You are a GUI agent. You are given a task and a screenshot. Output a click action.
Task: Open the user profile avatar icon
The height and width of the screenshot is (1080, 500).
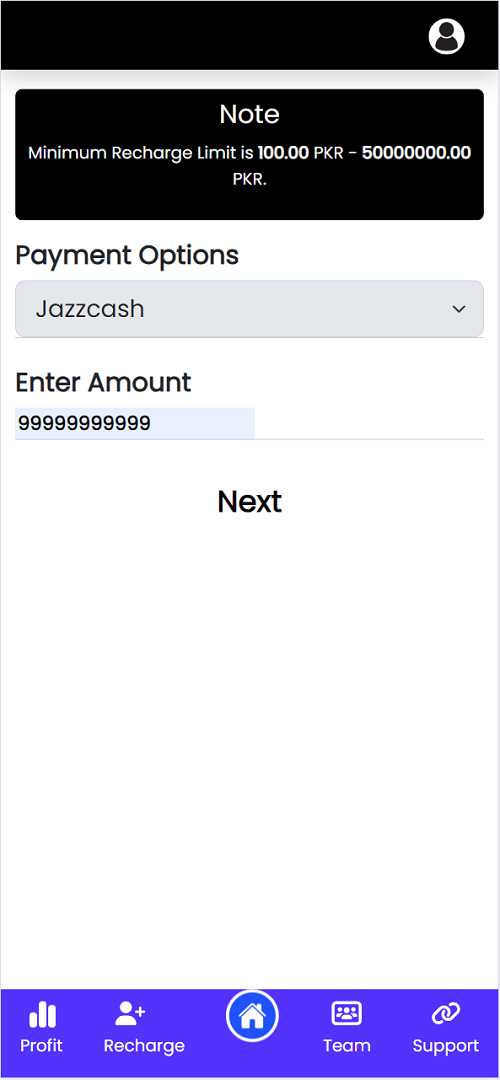coord(446,36)
